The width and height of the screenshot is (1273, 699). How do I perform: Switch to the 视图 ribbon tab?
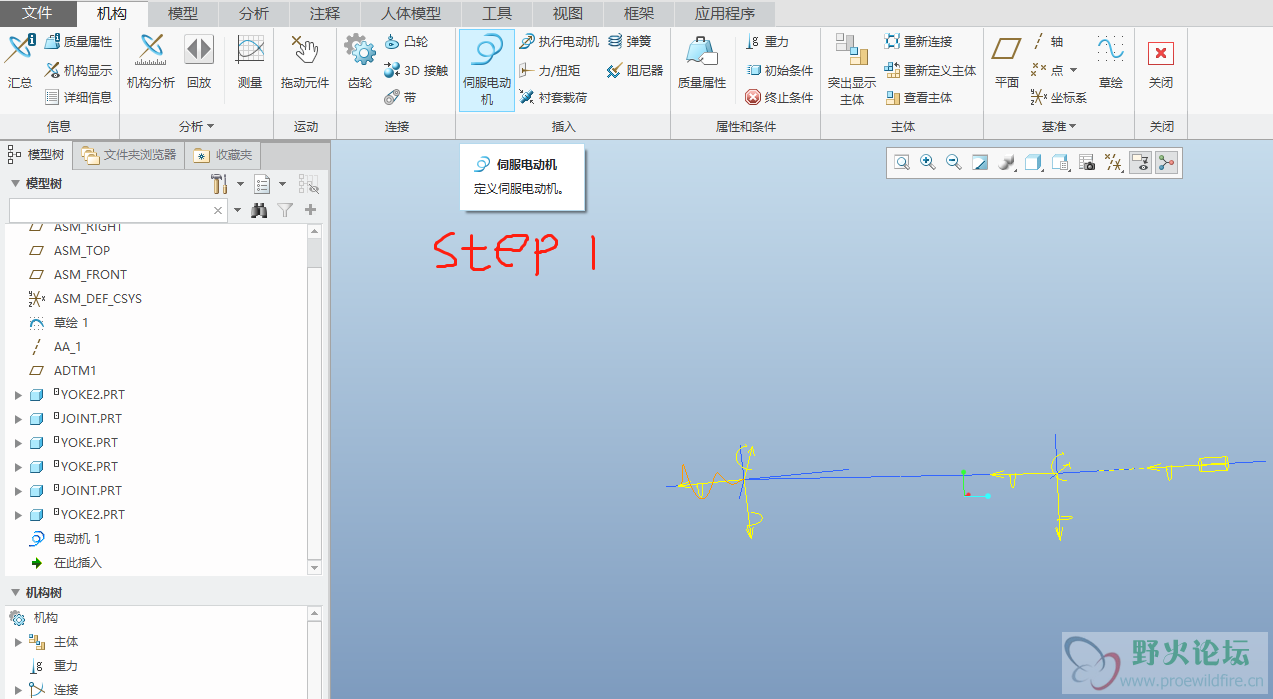(567, 14)
